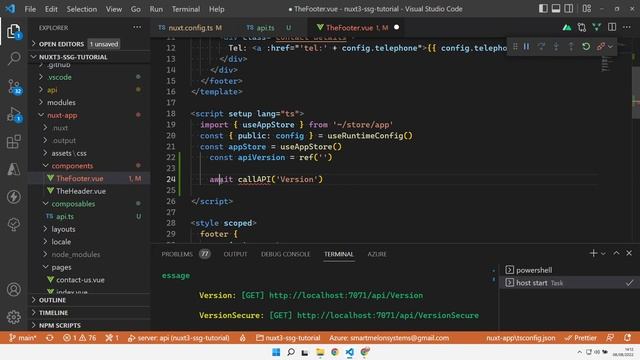The height and width of the screenshot is (360, 640).
Task: Close the bottom panel
Action: click(629, 253)
